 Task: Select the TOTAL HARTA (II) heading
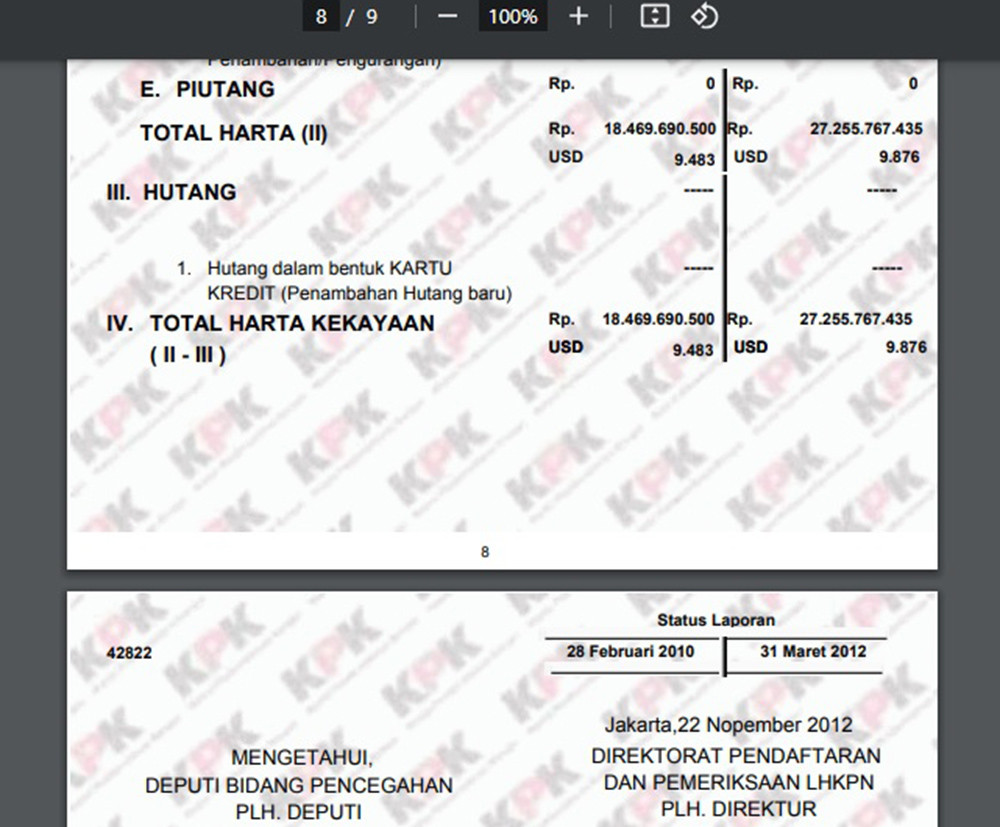click(x=233, y=133)
